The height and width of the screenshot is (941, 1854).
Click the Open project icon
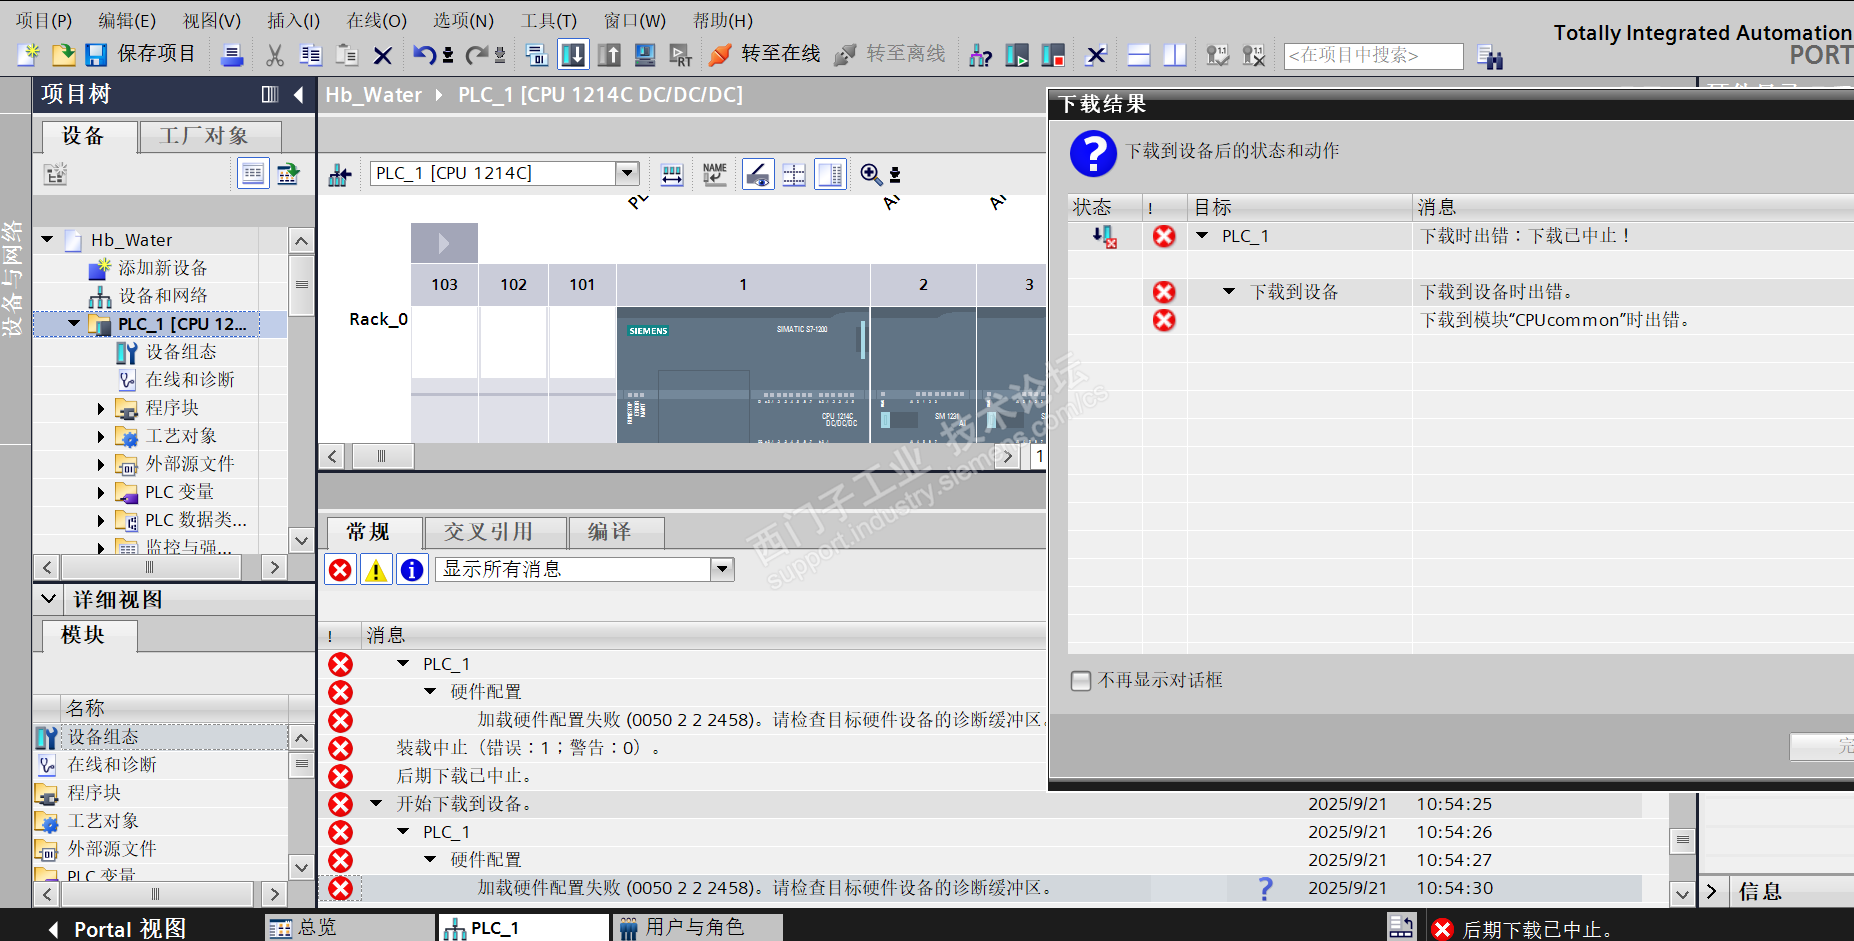click(63, 54)
